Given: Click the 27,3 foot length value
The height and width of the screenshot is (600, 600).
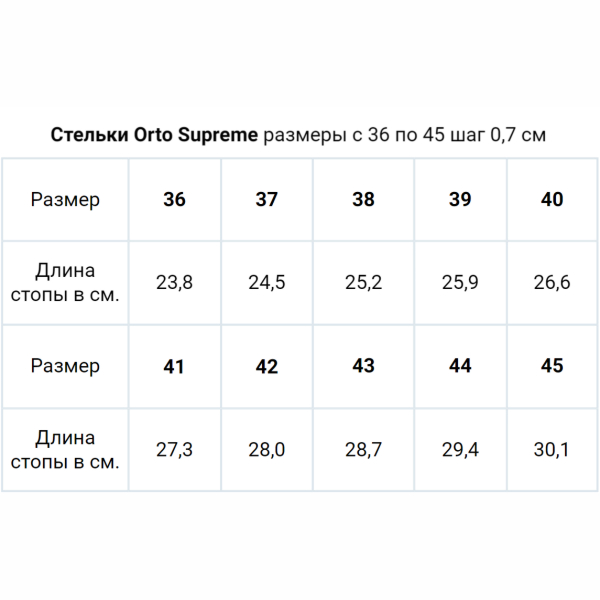Looking at the screenshot, I should [174, 450].
